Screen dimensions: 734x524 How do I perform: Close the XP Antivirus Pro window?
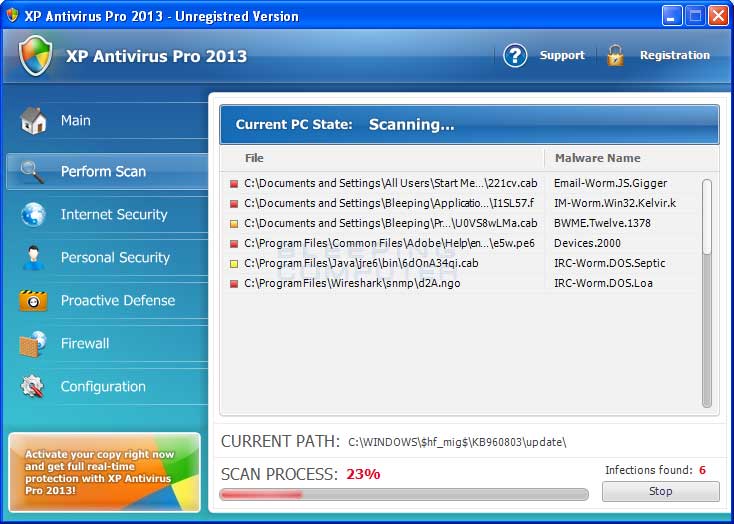(x=718, y=16)
